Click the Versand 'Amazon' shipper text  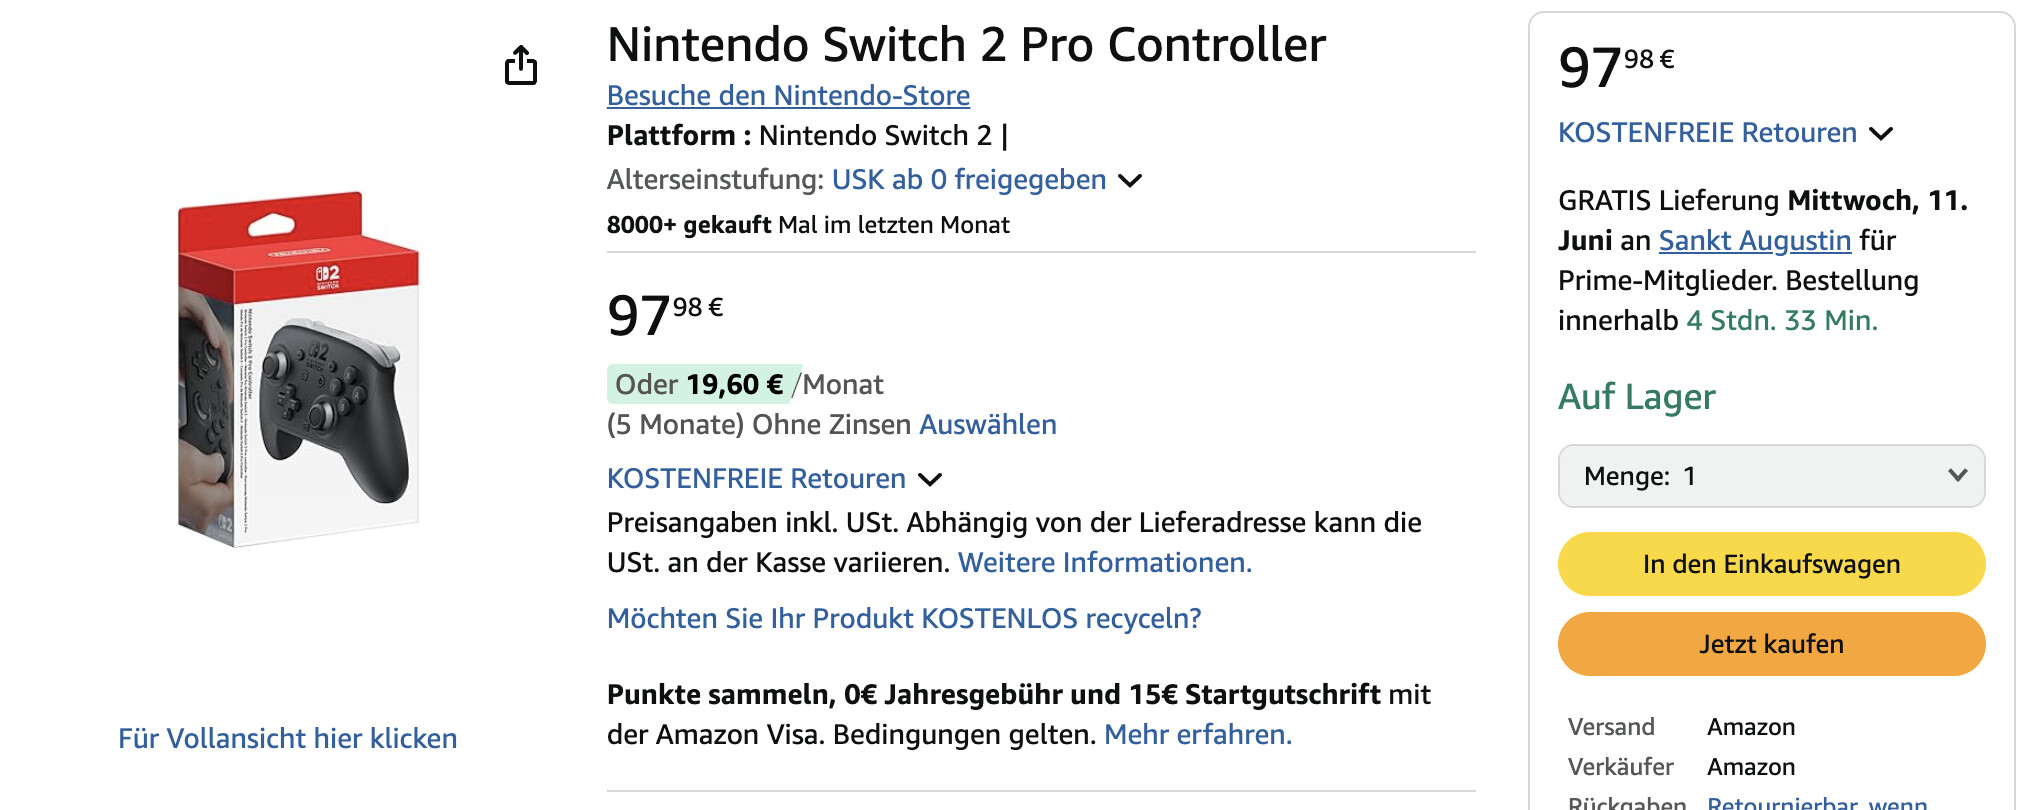pos(1750,727)
